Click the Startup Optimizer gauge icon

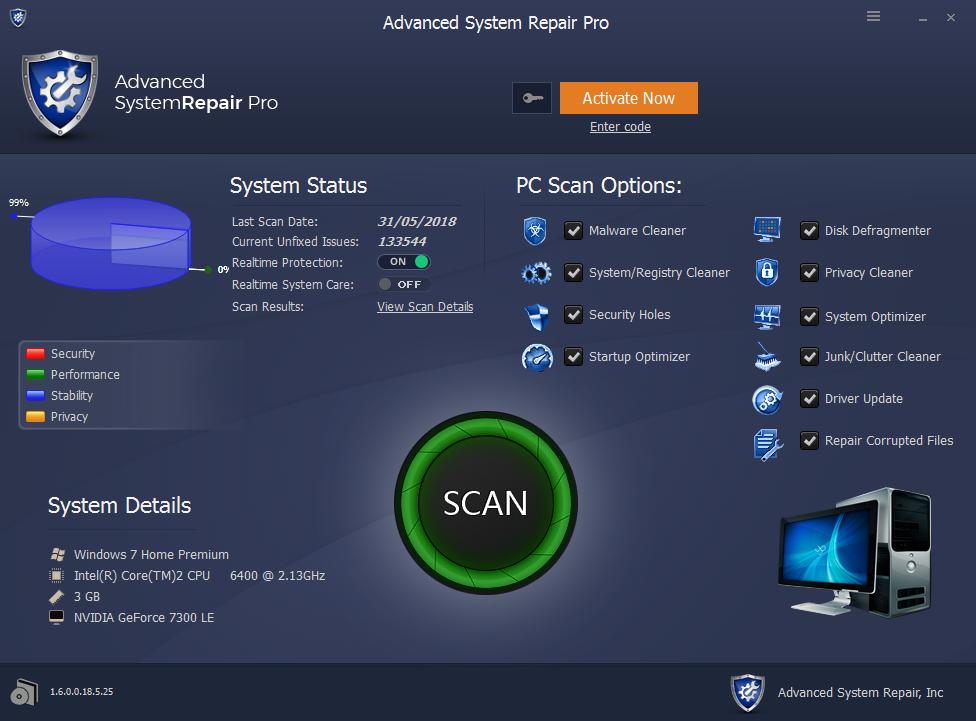[x=537, y=357]
